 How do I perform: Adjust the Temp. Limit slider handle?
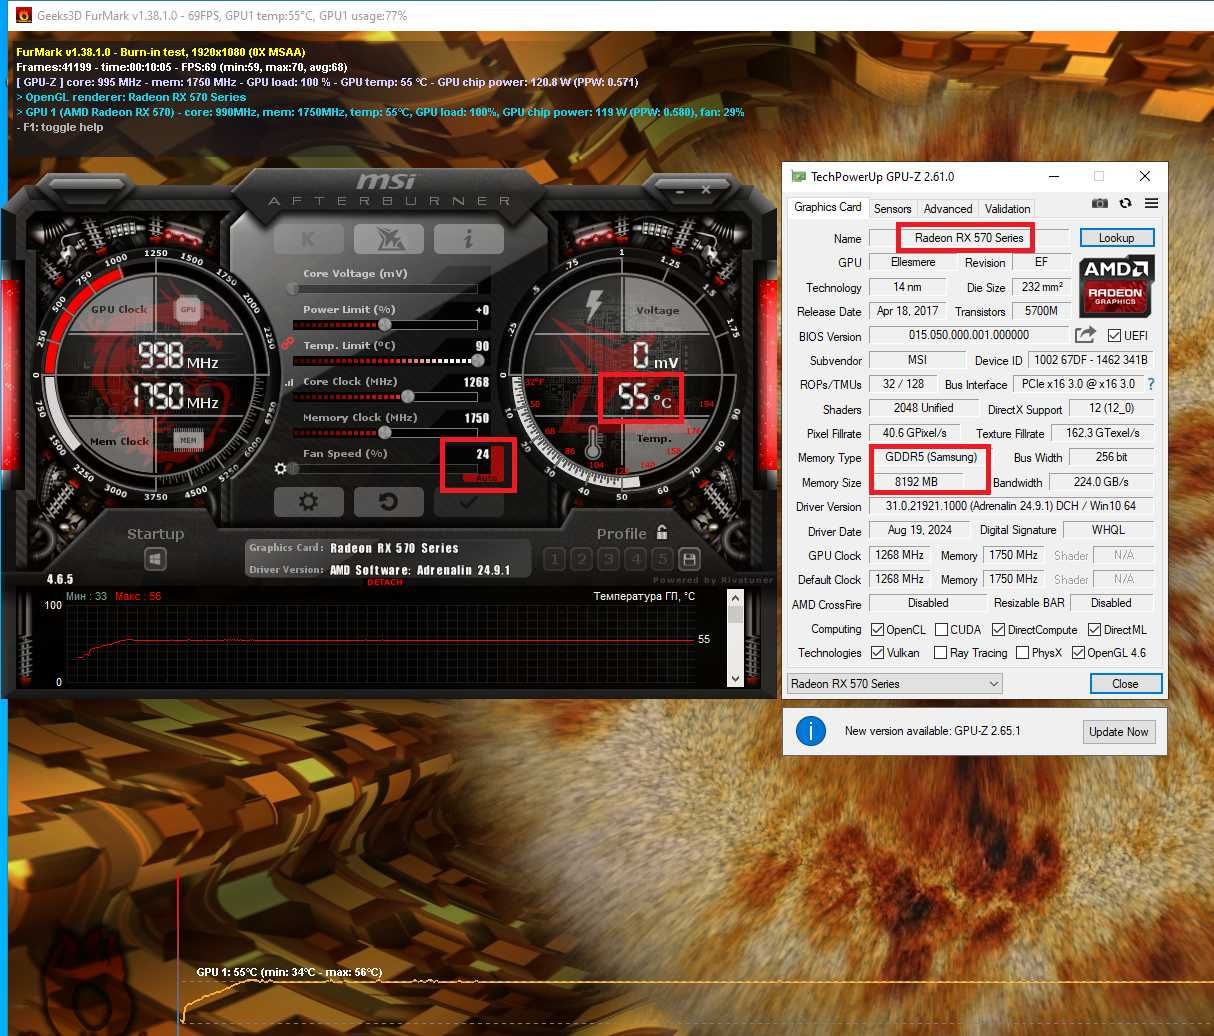pos(478,360)
